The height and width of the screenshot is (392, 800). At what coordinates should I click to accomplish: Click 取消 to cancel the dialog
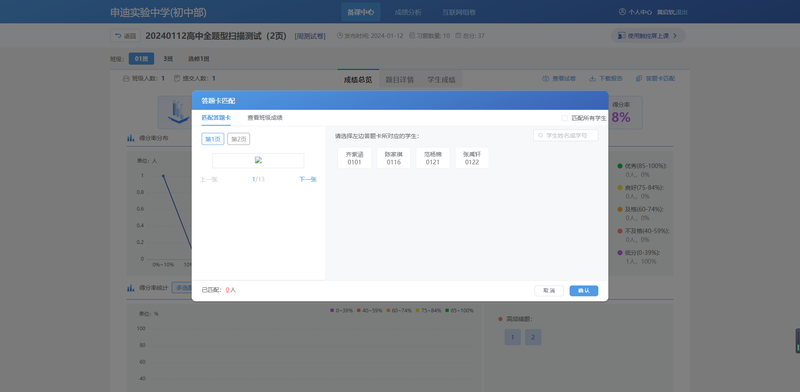(549, 290)
